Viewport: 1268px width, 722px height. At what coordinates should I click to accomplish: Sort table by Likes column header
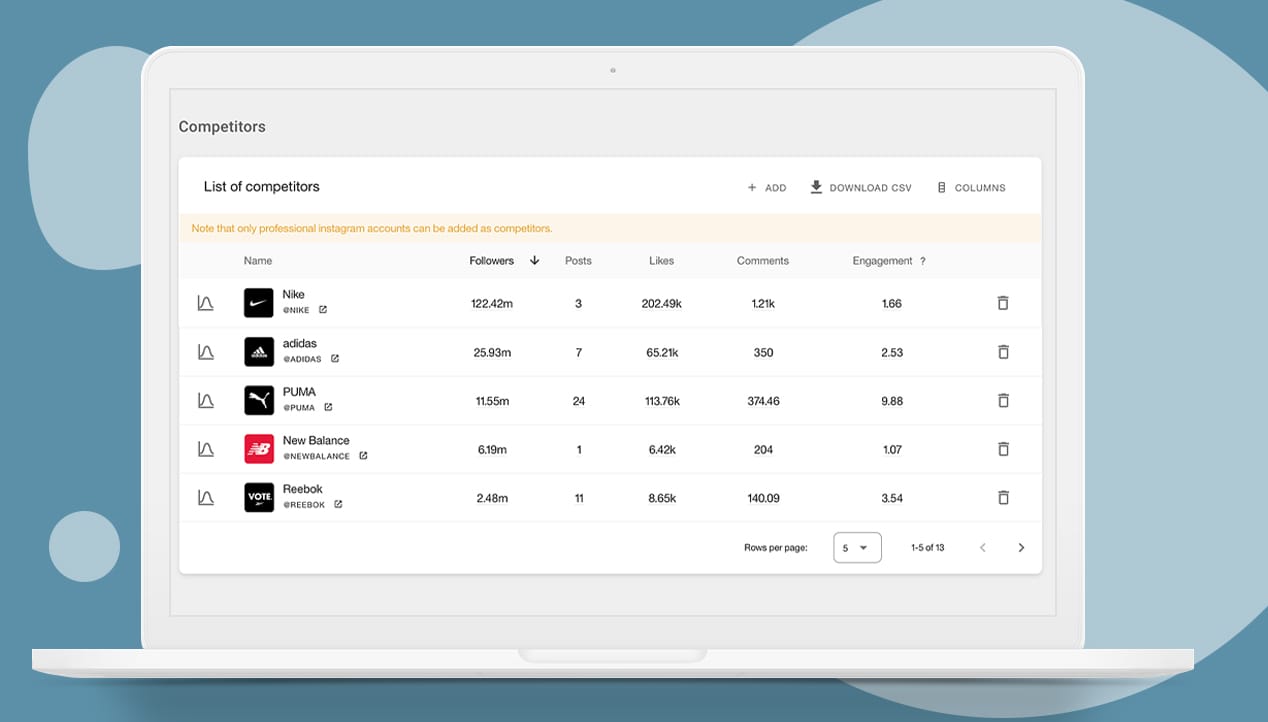click(661, 261)
